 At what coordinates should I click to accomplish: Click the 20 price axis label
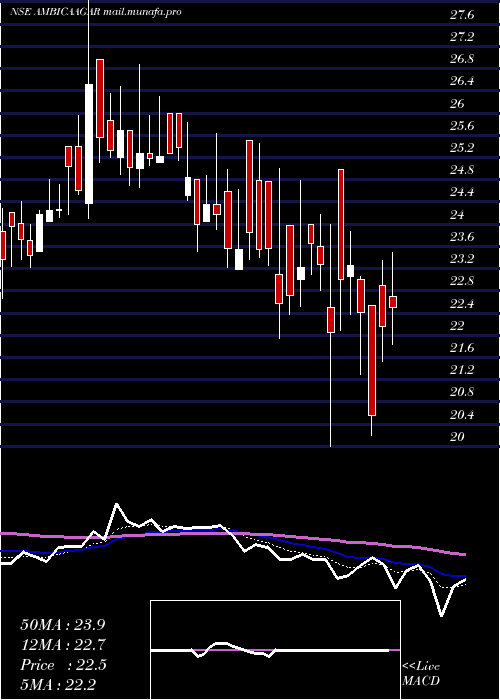458,437
